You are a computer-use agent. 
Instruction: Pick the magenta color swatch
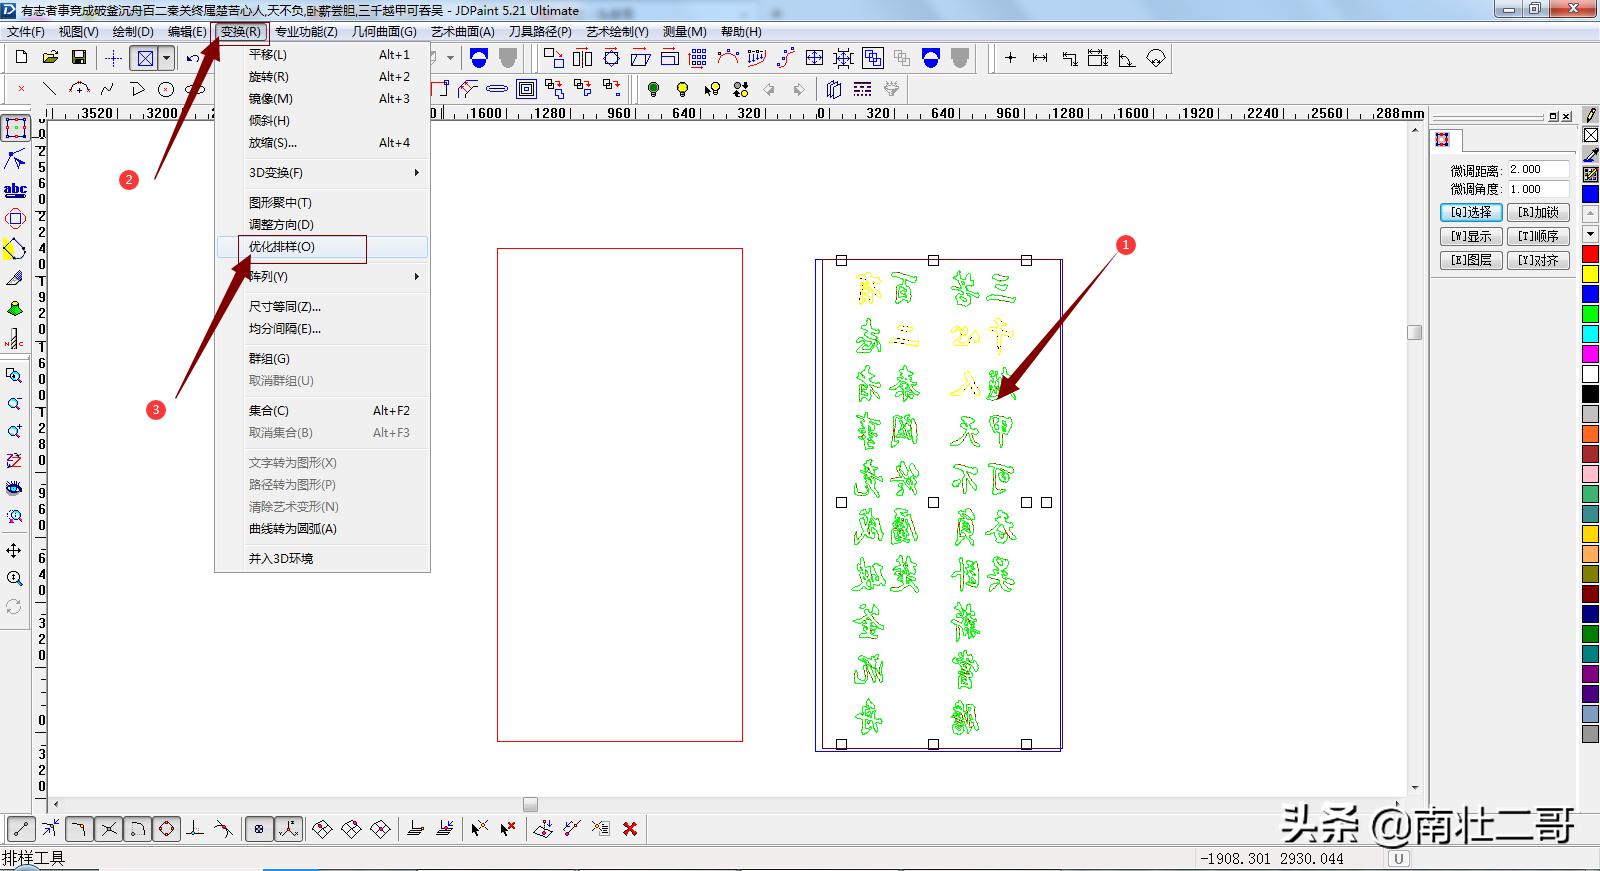click(x=1590, y=354)
